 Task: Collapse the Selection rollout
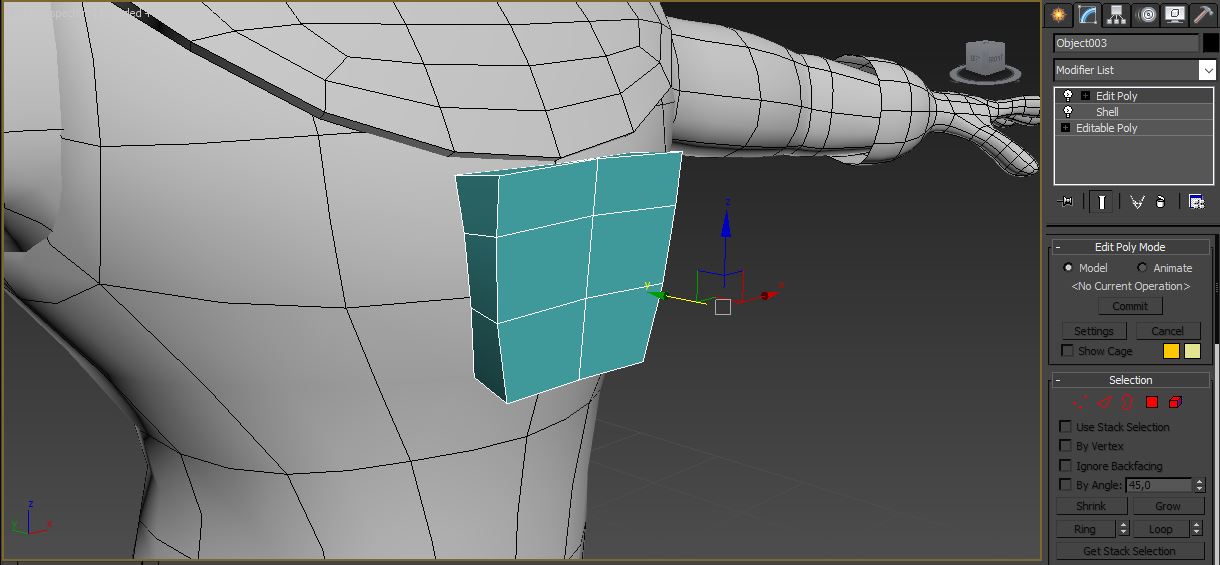(1058, 380)
